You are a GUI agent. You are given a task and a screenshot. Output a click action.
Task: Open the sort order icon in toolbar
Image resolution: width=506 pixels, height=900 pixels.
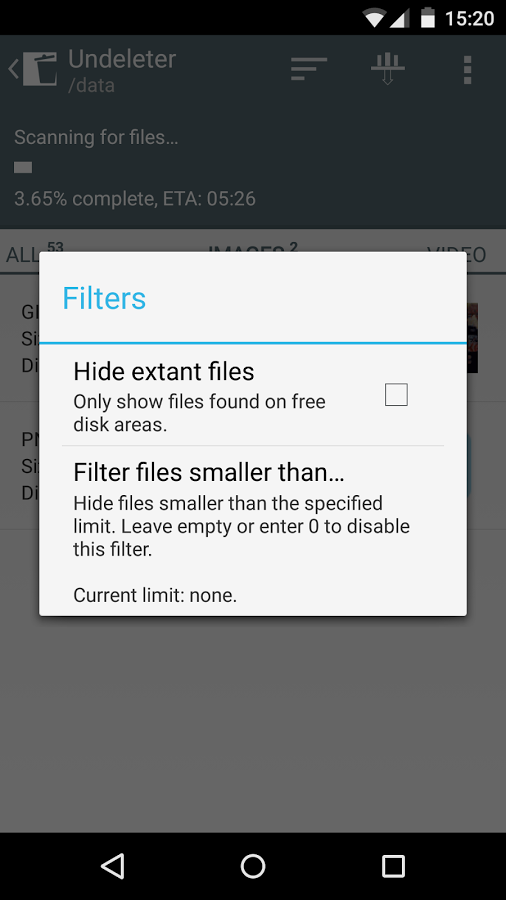[309, 69]
